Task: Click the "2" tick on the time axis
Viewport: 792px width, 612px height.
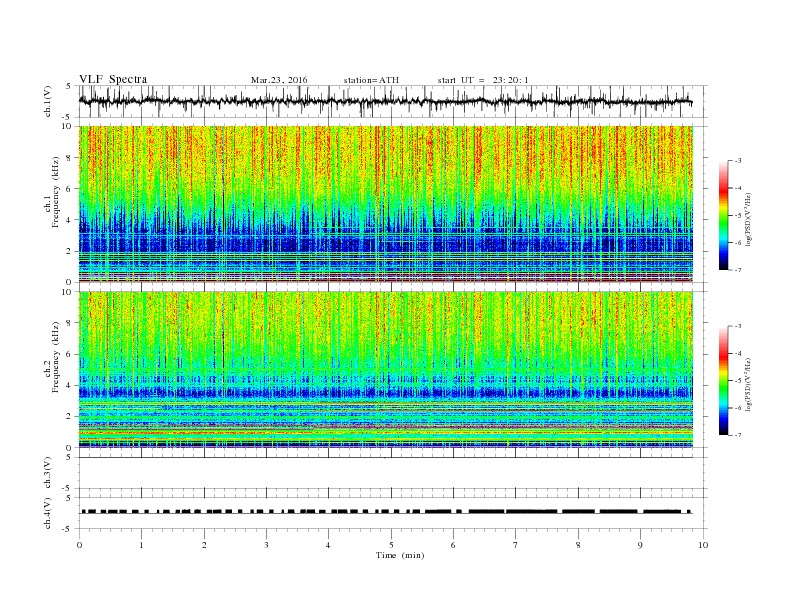Action: [204, 545]
